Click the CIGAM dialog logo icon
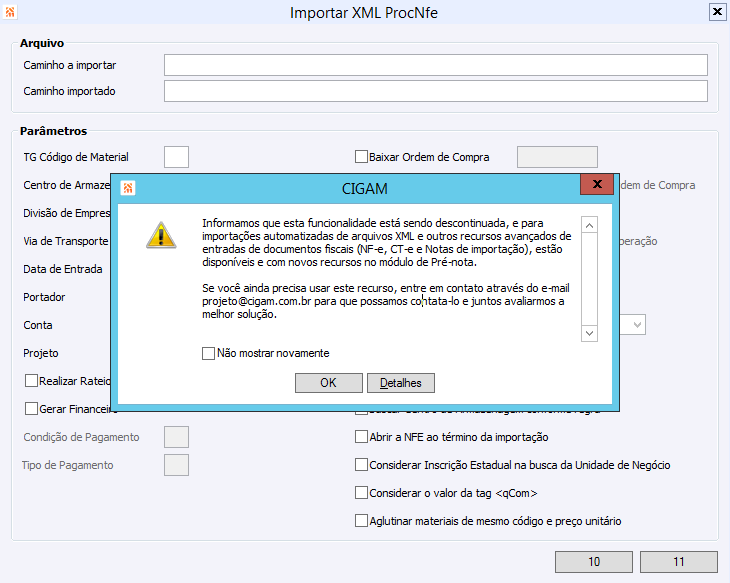 click(x=128, y=188)
